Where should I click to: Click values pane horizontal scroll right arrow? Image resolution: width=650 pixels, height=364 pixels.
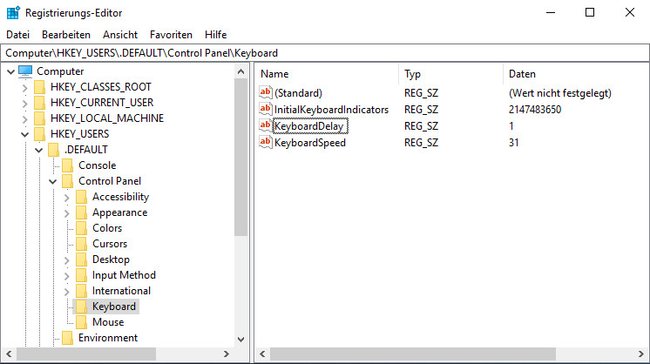pyautogui.click(x=641, y=354)
